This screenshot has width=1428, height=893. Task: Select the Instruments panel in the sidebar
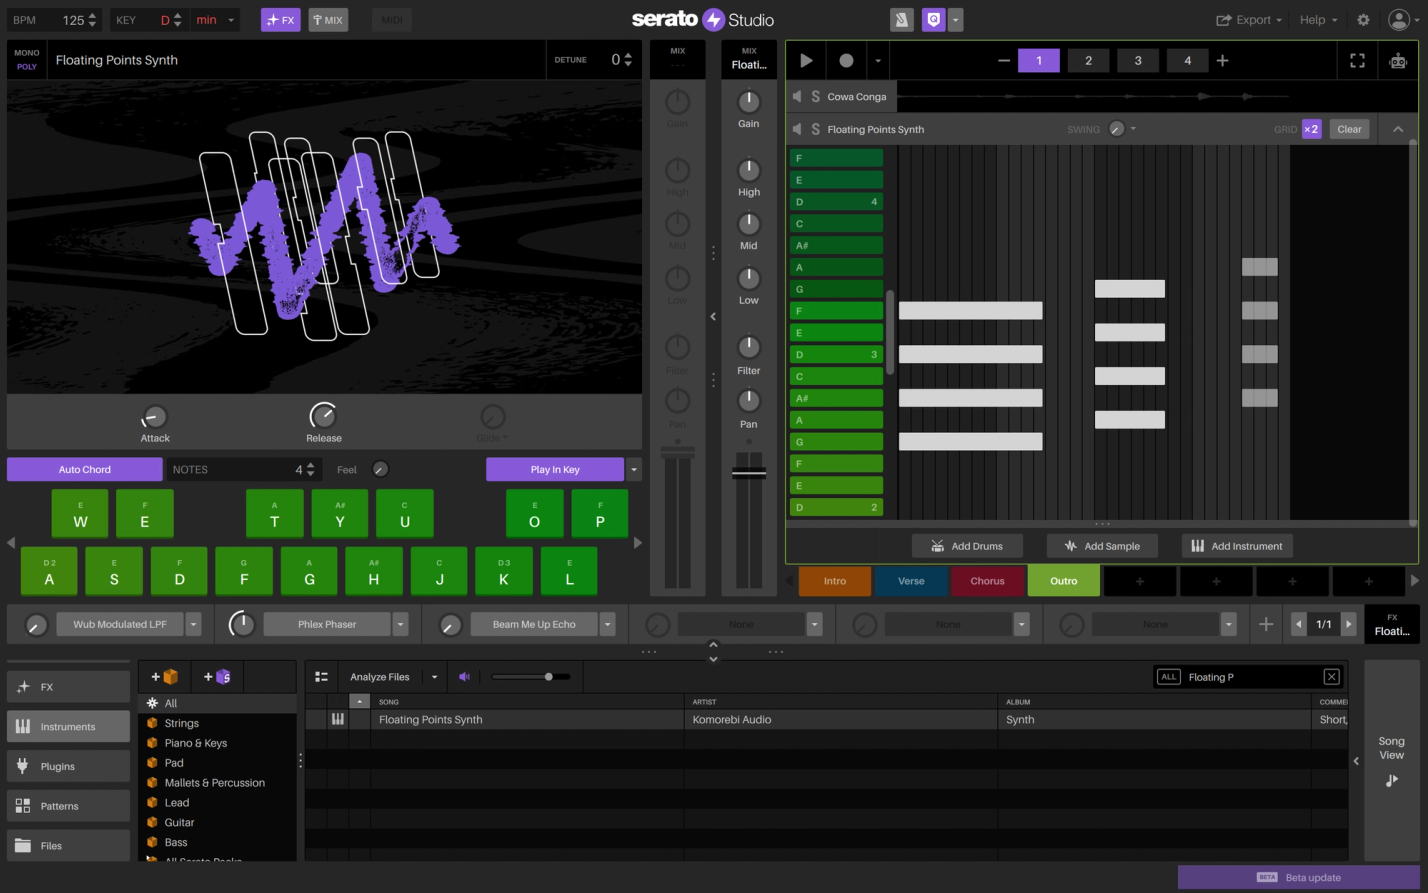67,726
